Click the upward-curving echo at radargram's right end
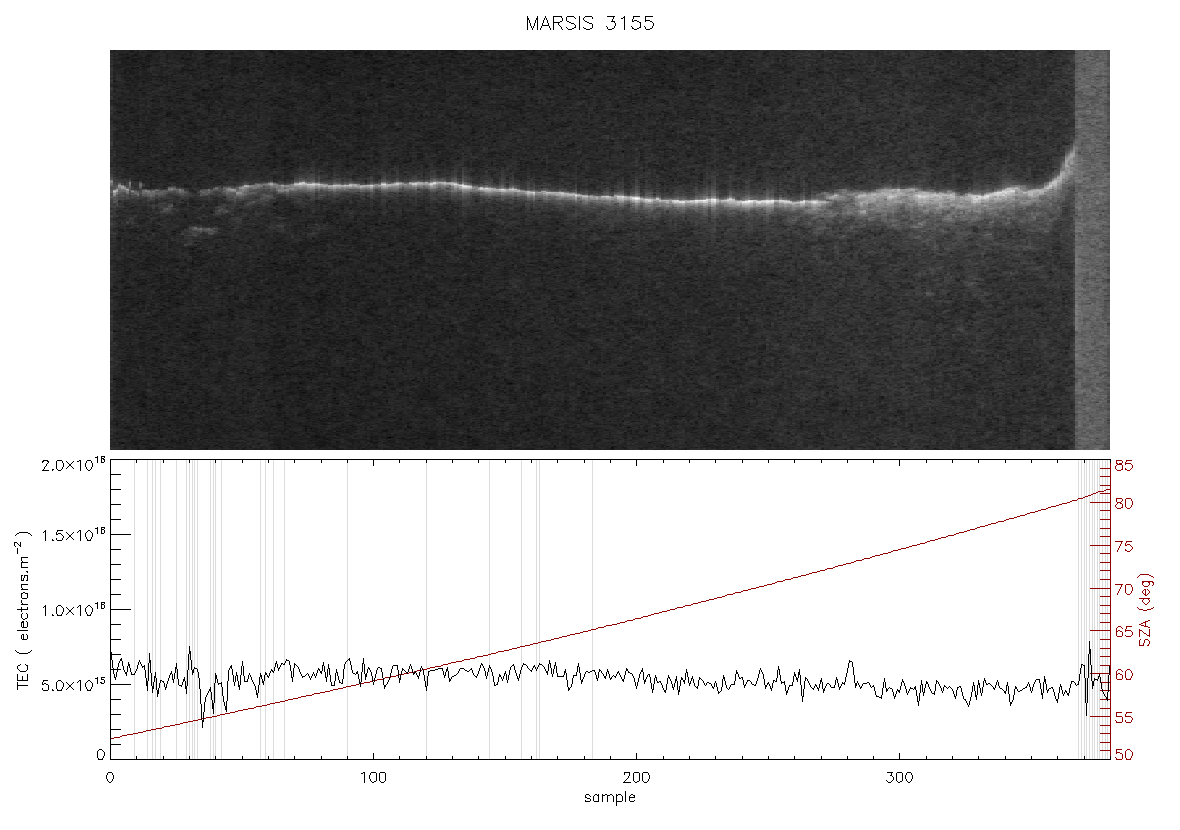The width and height of the screenshot is (1180, 830). (x=1063, y=172)
